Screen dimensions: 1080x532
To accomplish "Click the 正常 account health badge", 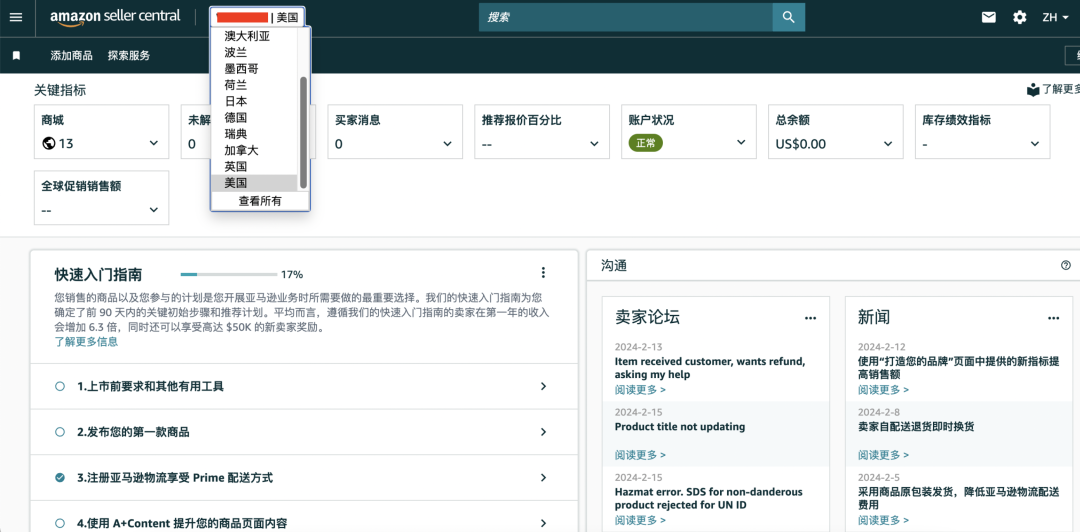I will point(646,143).
